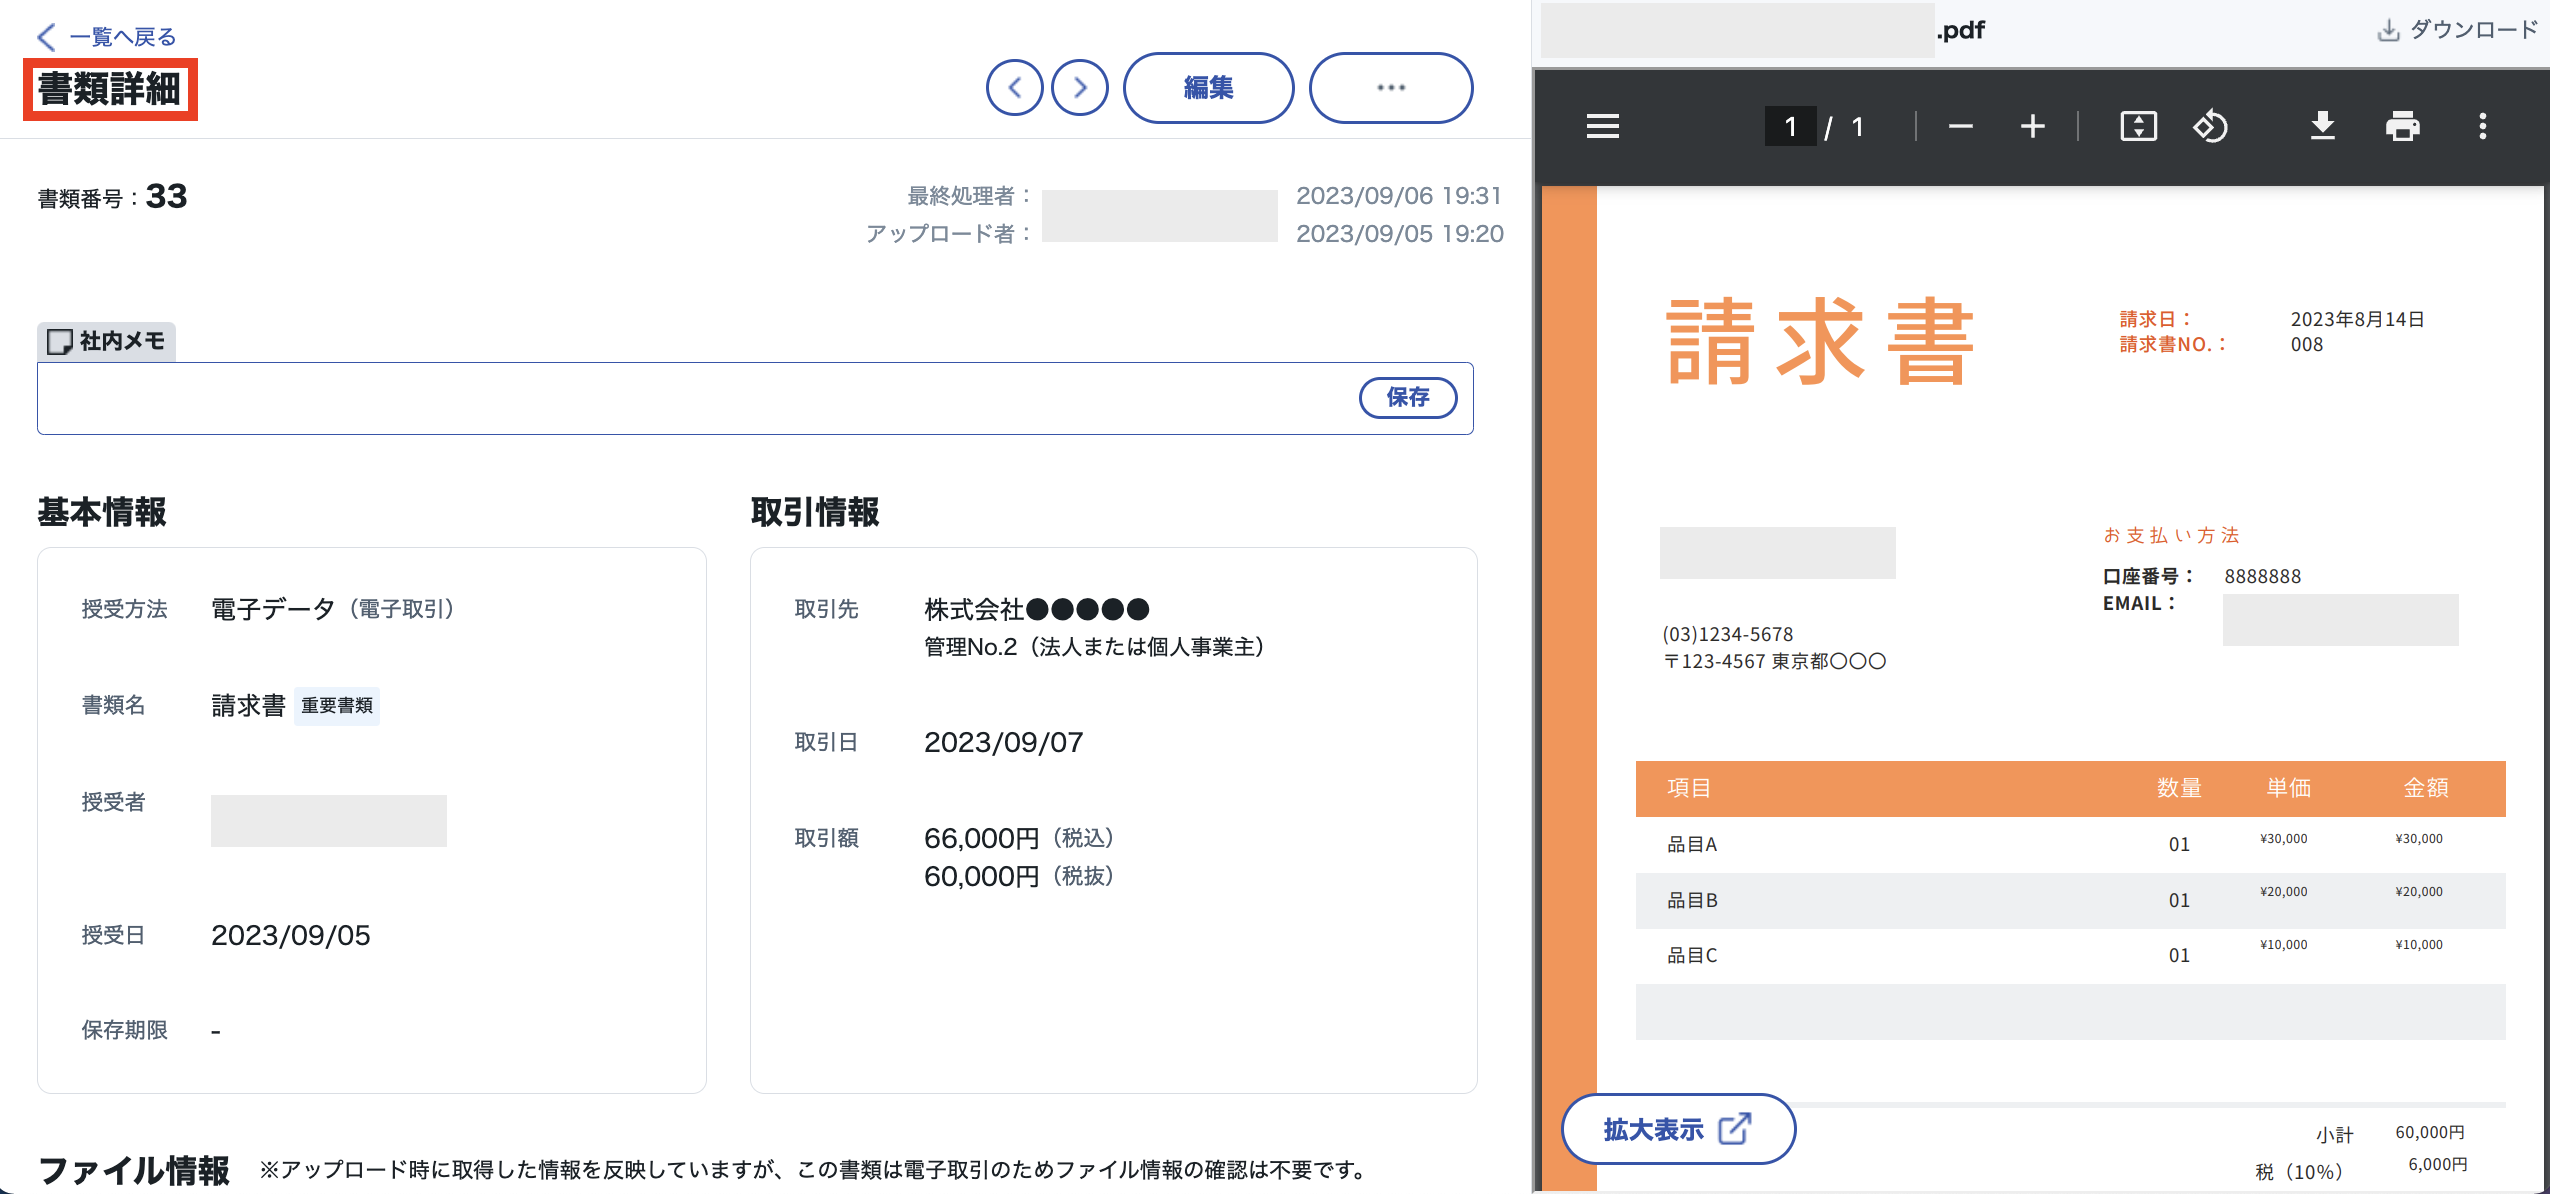Click the 取引情報 section heading
Image resolution: width=2550 pixels, height=1194 pixels.
pos(815,512)
